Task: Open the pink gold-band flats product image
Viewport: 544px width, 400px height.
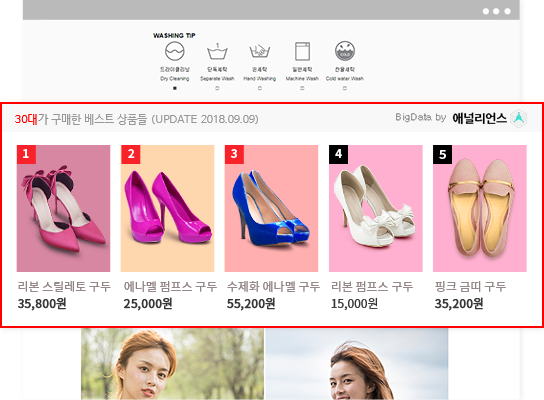Action: [x=480, y=208]
